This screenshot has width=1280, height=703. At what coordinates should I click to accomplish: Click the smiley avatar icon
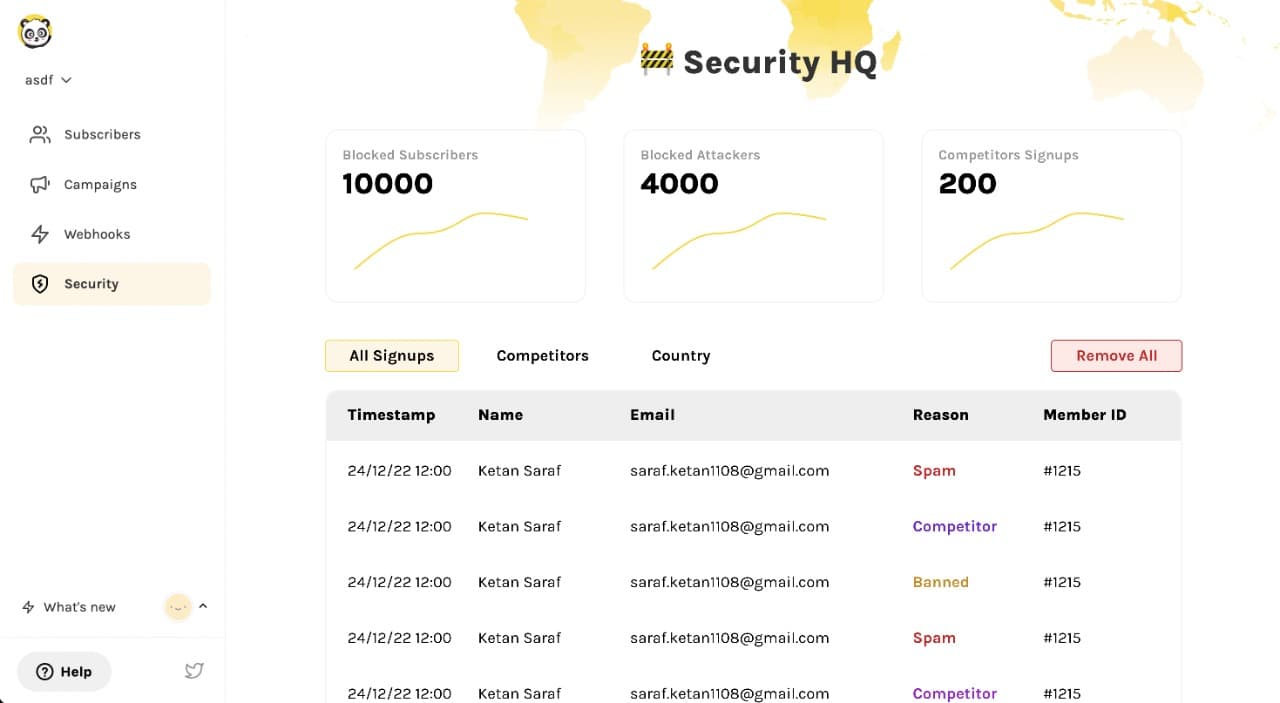point(178,606)
